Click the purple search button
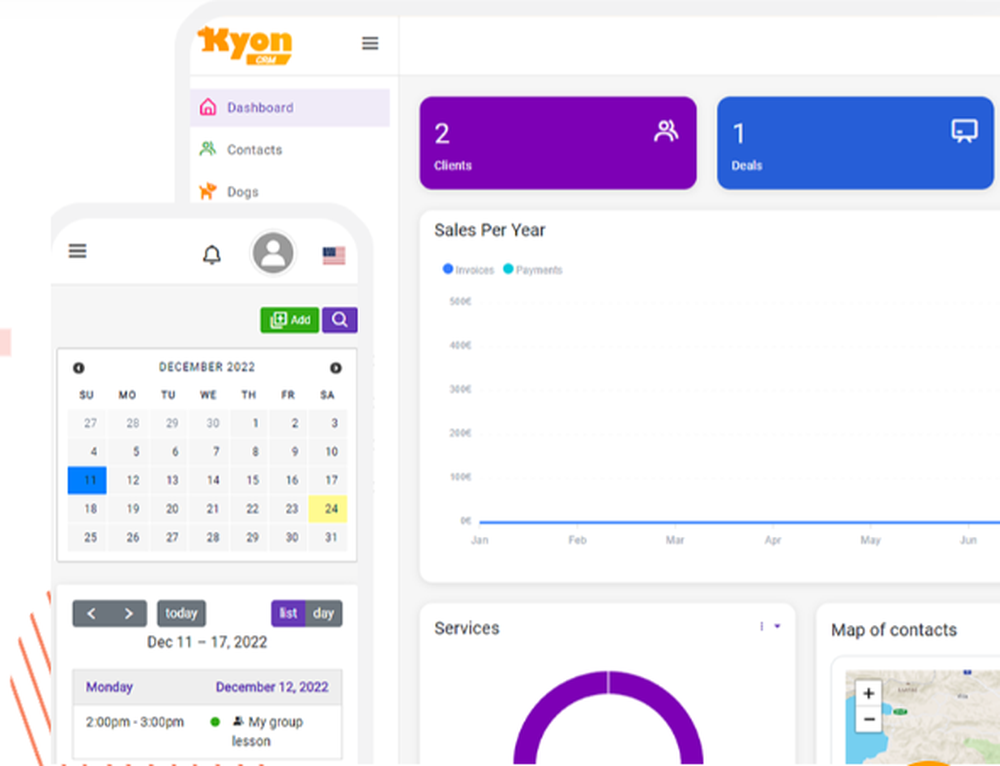Screen dimensions: 1000x766 click(339, 320)
